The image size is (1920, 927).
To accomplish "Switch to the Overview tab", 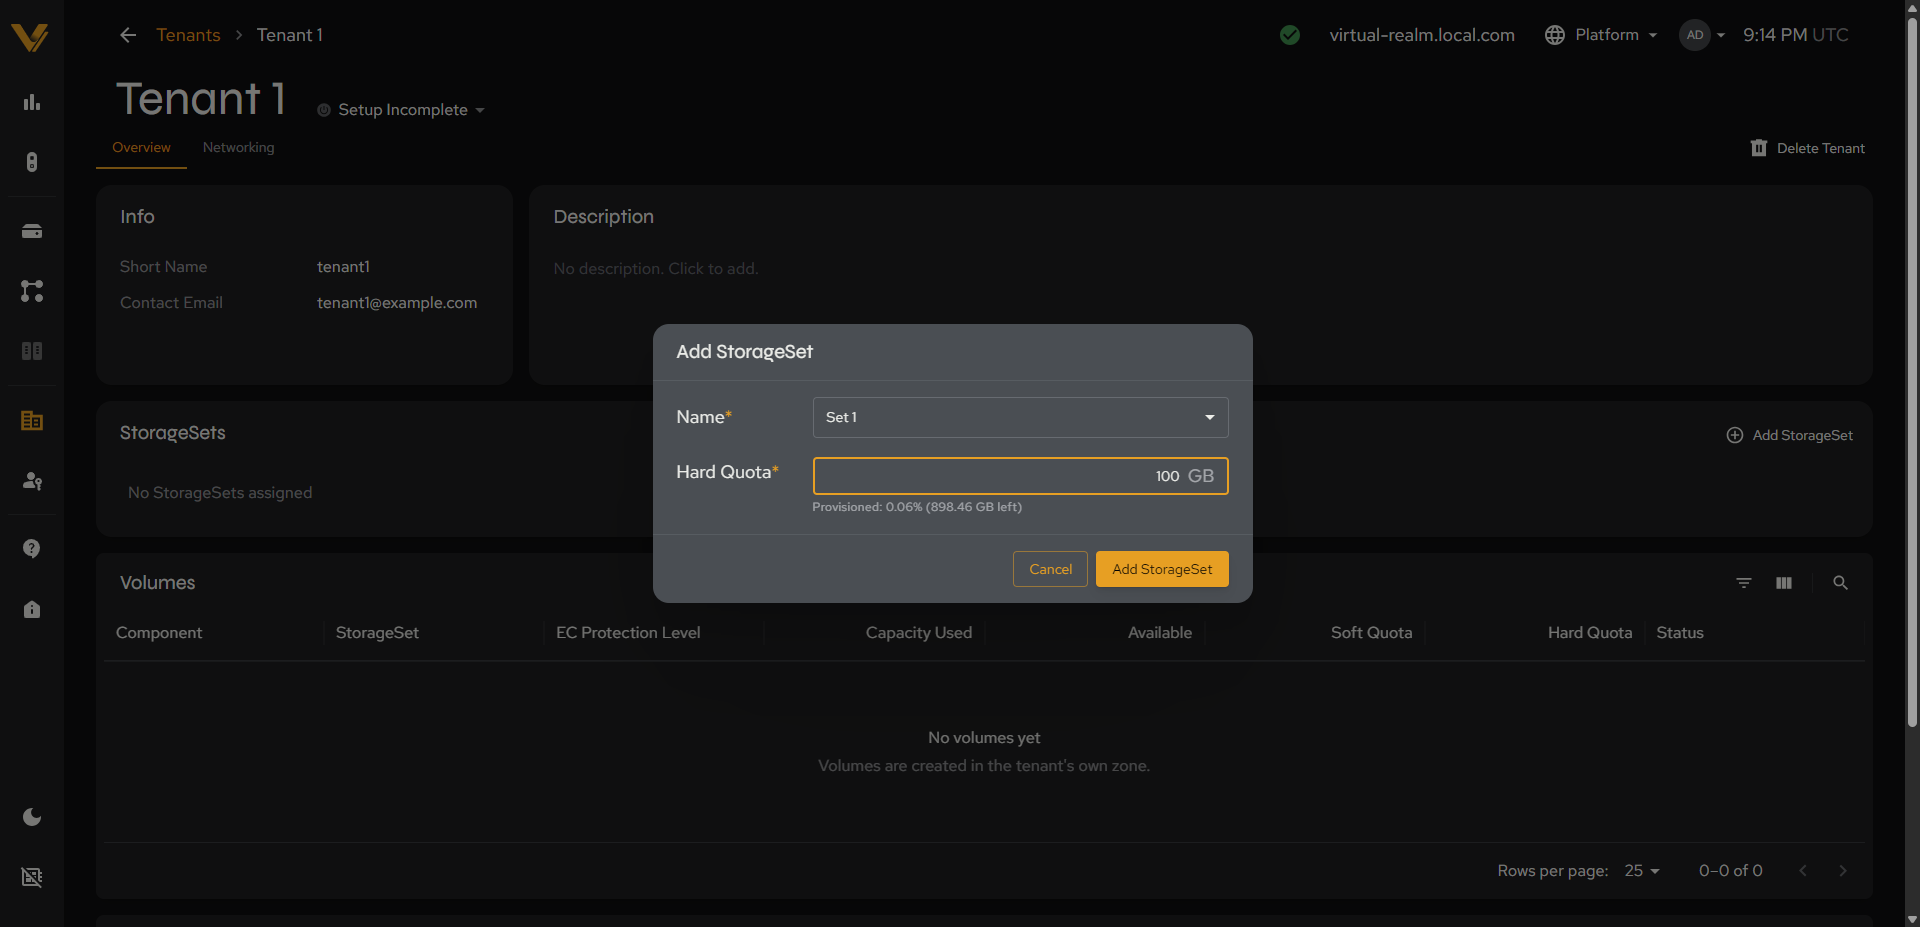I will pos(141,147).
